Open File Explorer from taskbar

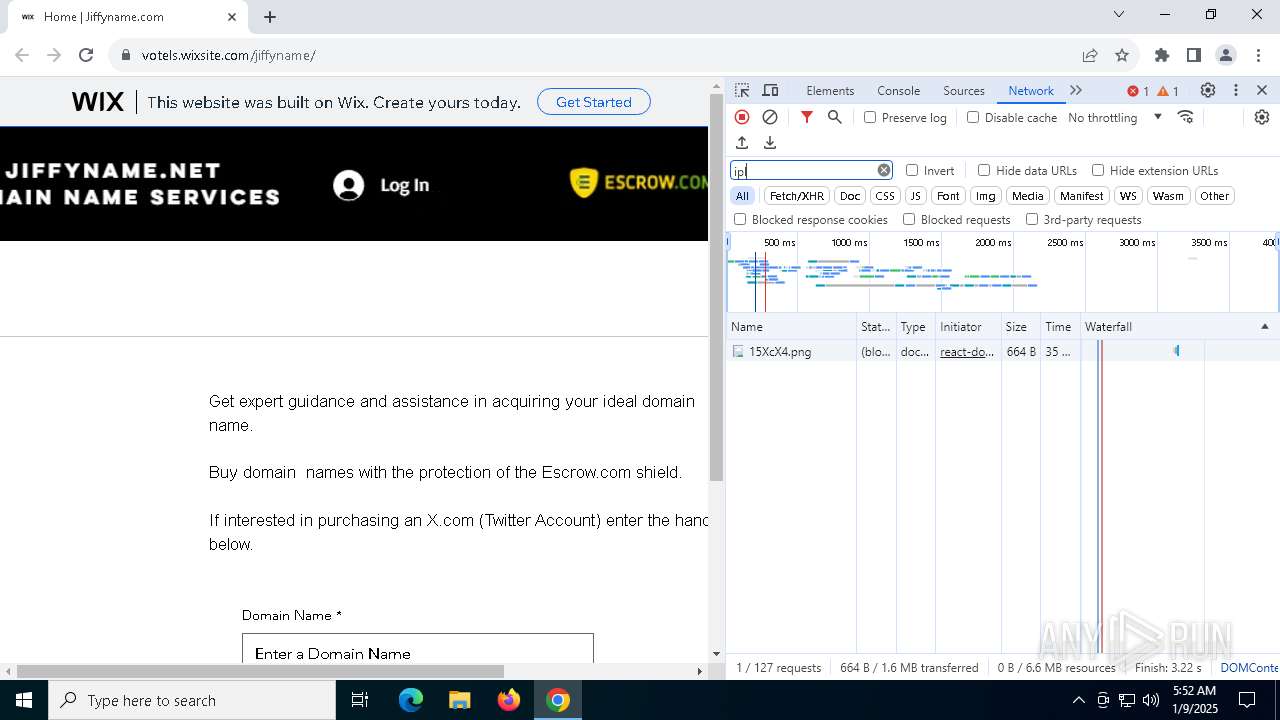[460, 700]
